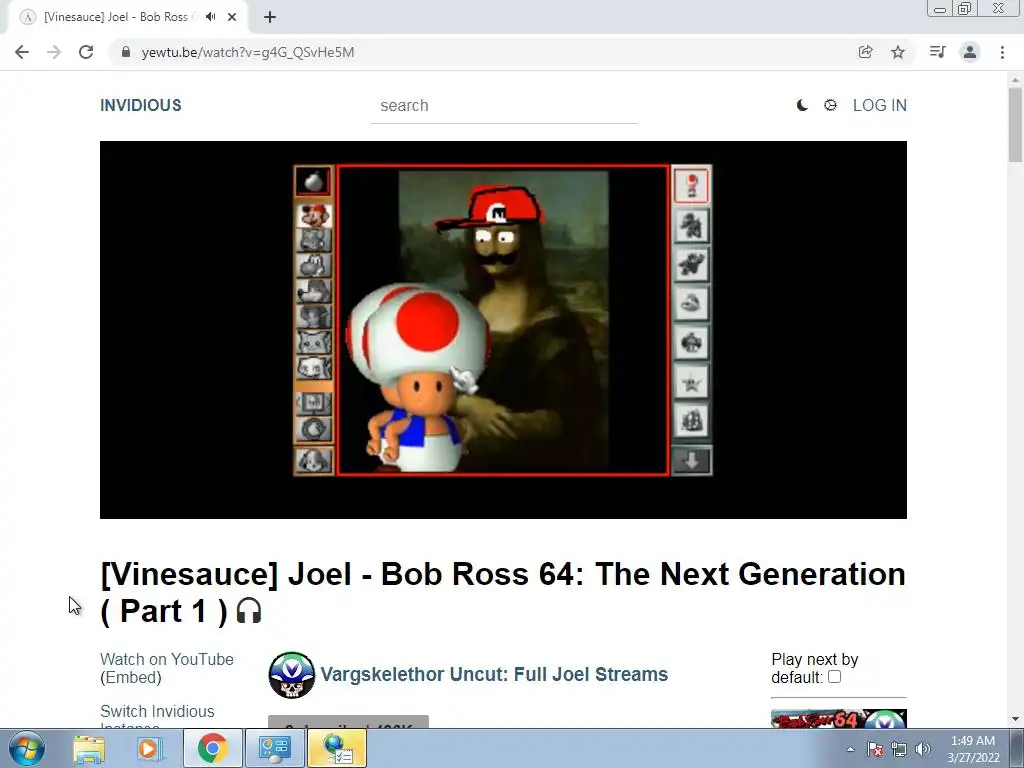The width and height of the screenshot is (1024, 768).
Task: Open the Chrome profile avatar
Action: point(970,52)
